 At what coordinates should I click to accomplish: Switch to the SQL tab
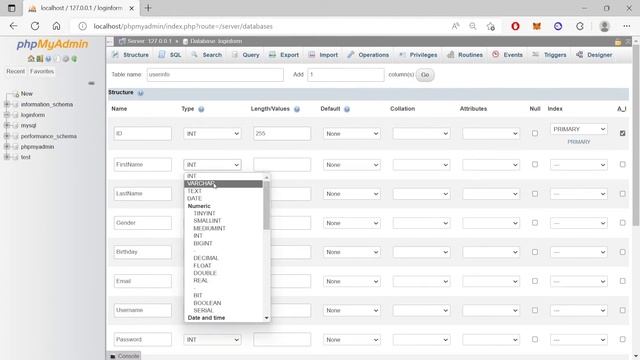[x=170, y=55]
